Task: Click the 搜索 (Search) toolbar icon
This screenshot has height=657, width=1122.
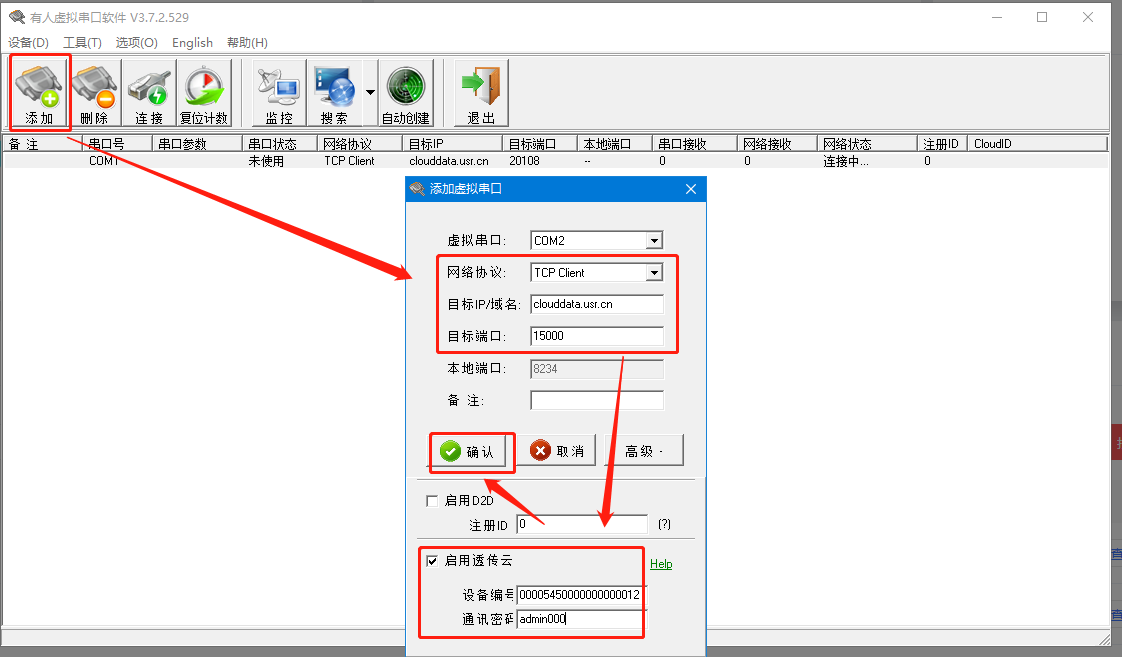Action: tap(334, 92)
